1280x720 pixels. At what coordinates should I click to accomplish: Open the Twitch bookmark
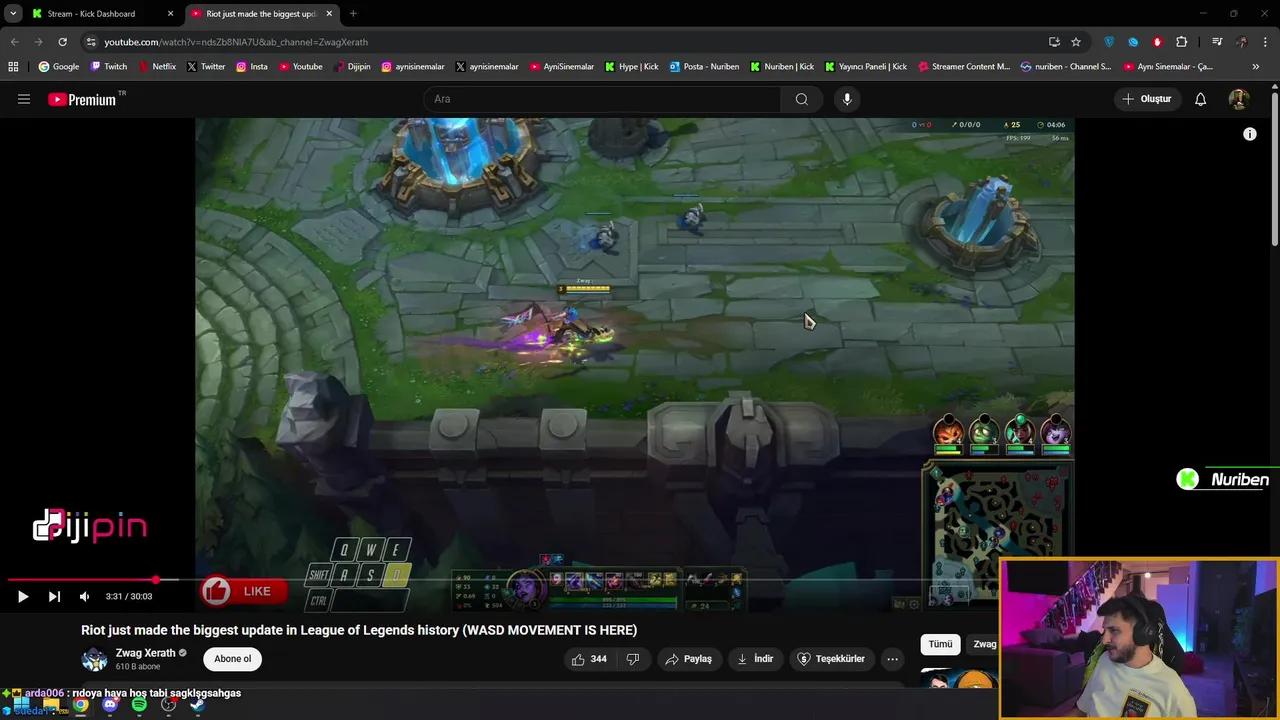(x=109, y=67)
